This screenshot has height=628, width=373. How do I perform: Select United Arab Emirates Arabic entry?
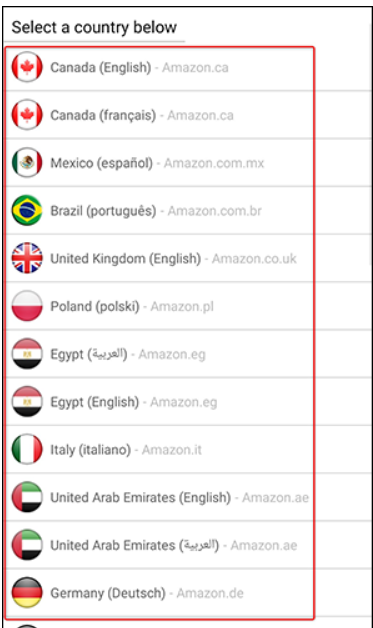[x=159, y=545]
